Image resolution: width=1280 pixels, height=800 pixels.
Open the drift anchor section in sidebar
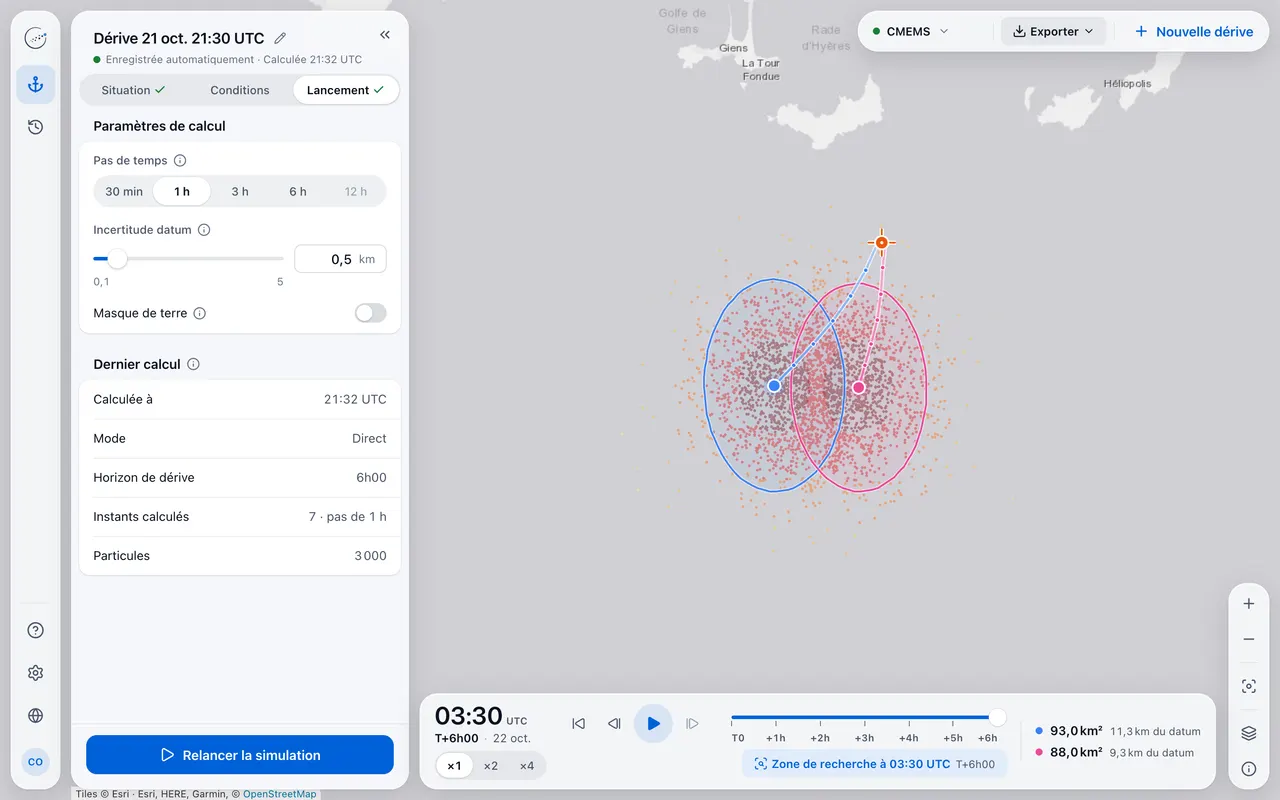[x=35, y=85]
